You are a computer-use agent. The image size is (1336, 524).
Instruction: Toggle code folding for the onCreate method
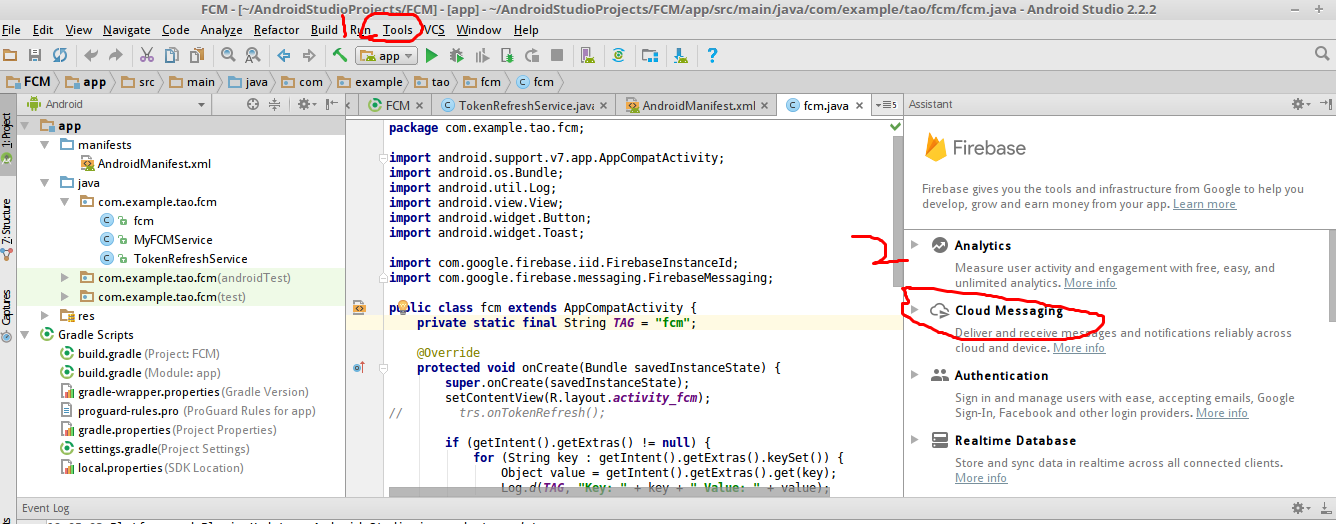tap(382, 368)
